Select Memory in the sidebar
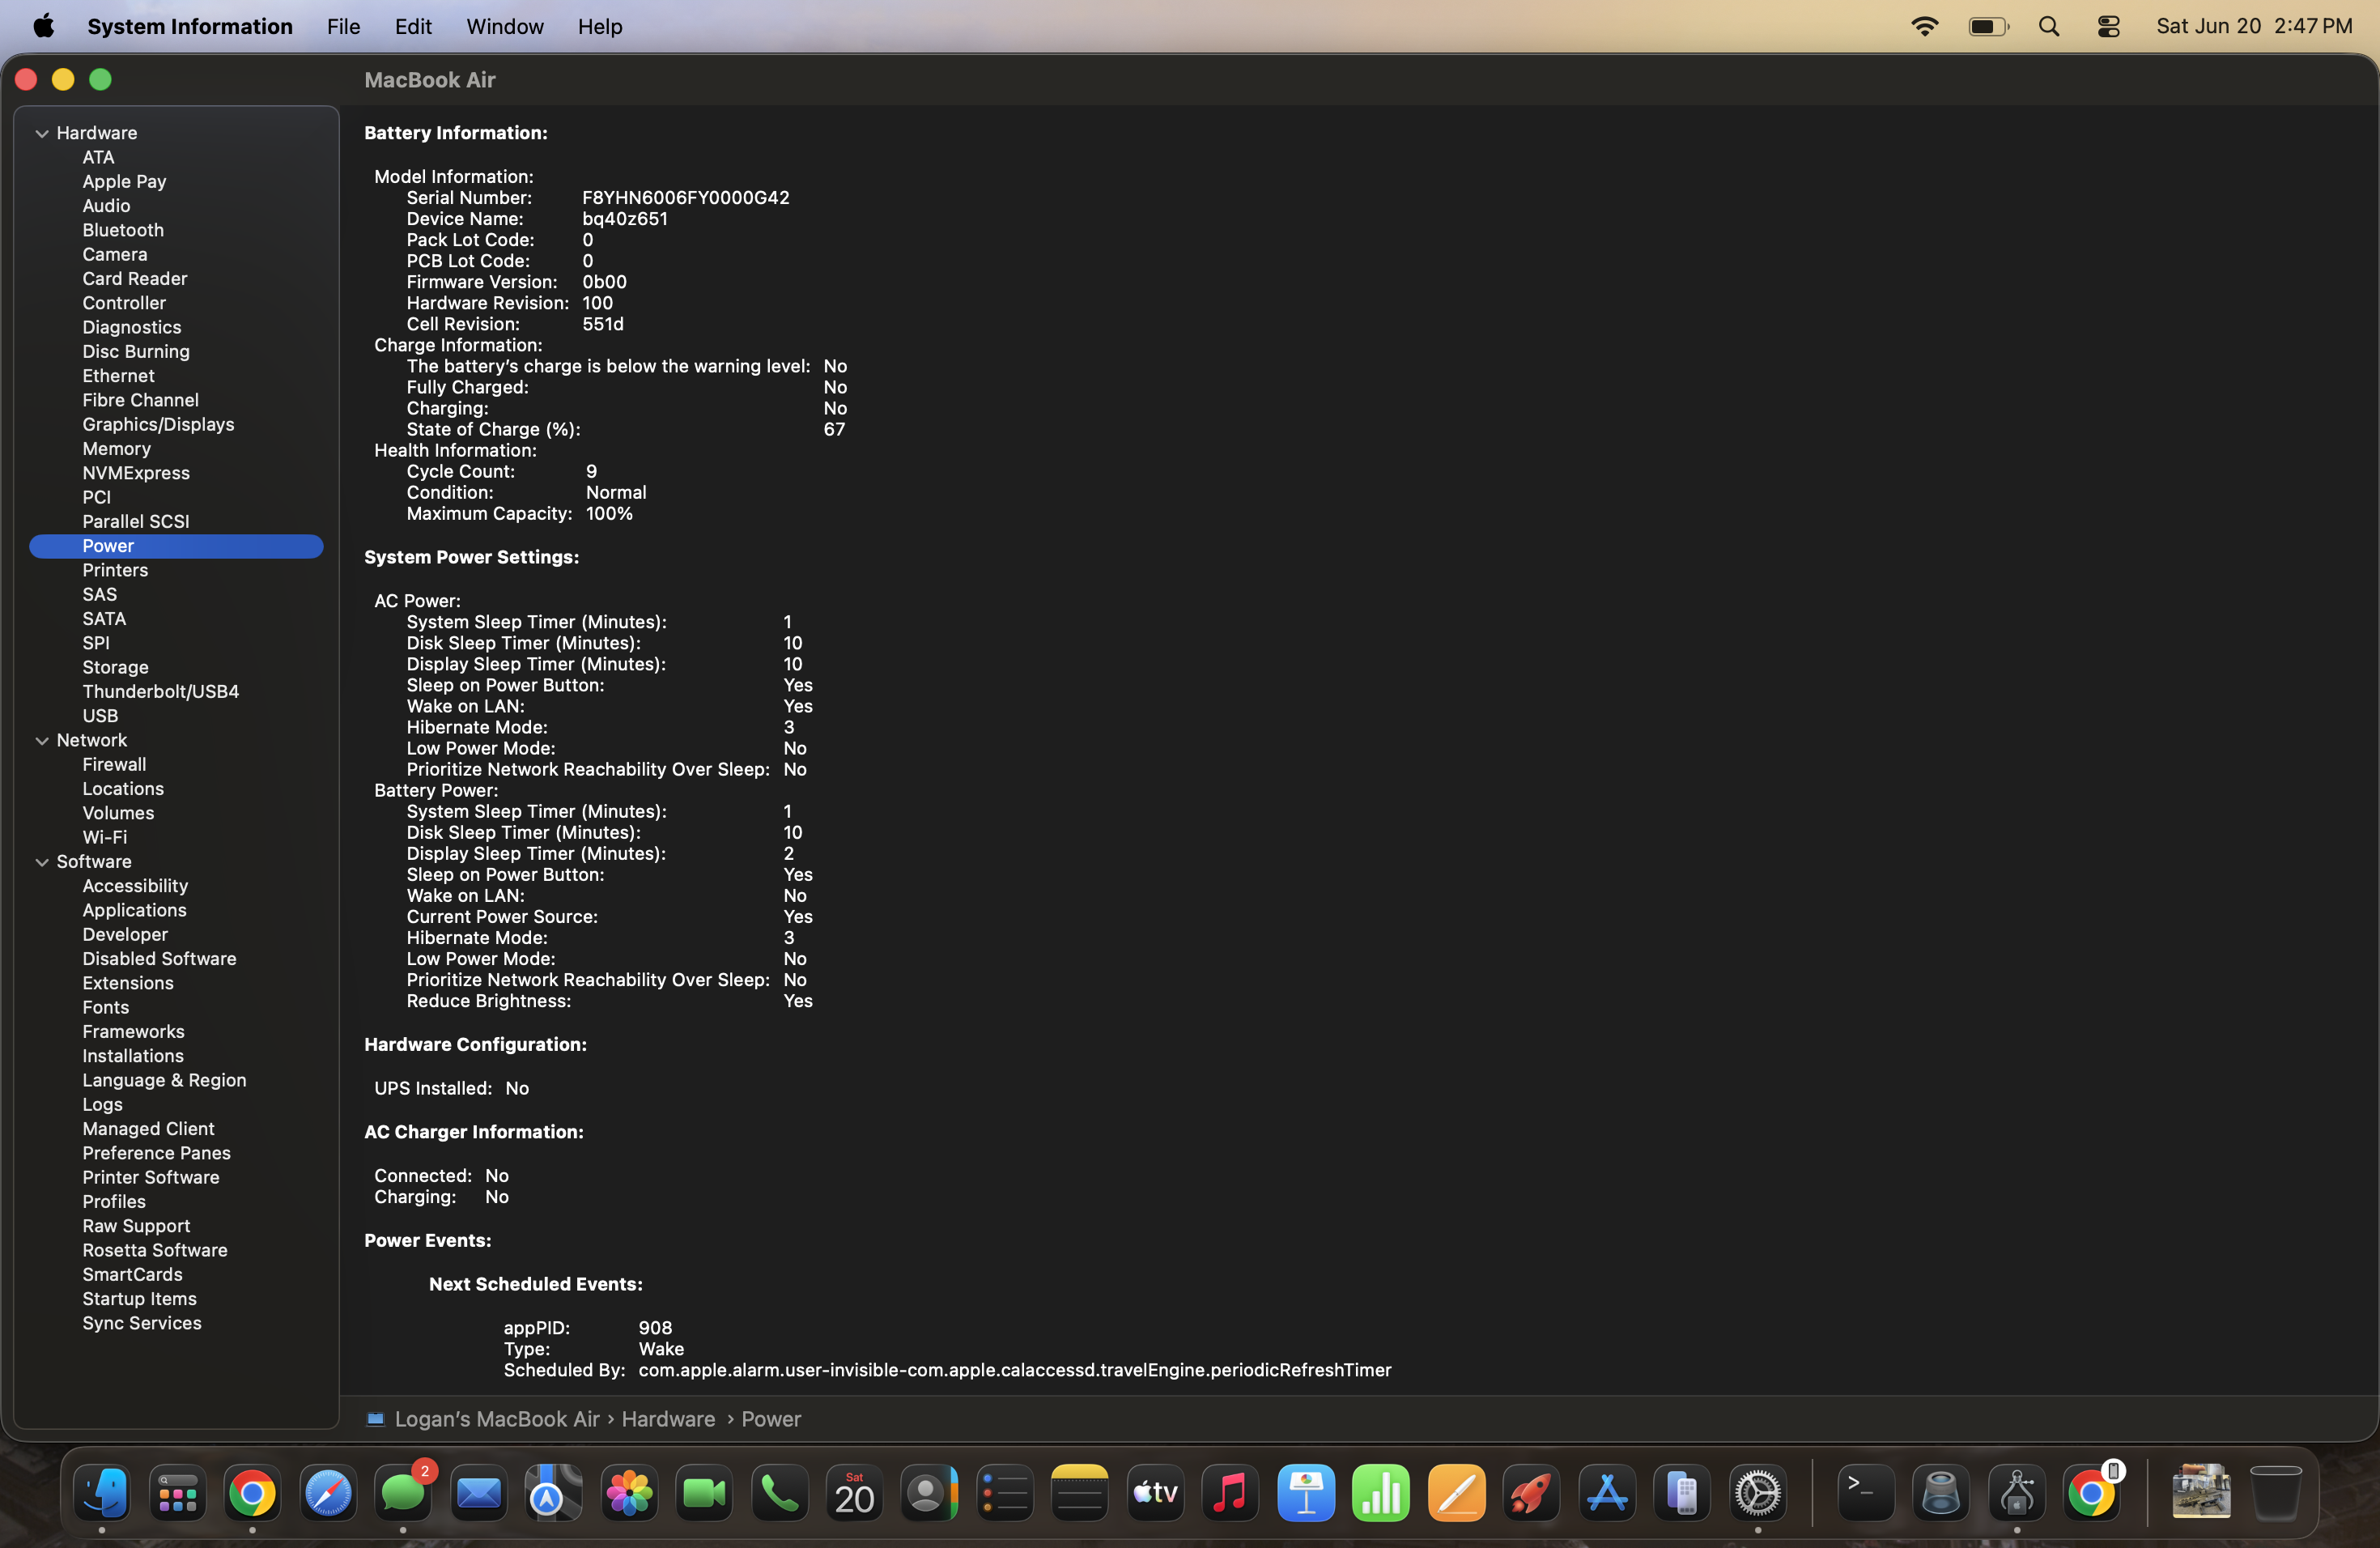This screenshot has height=1548, width=2380. point(116,448)
